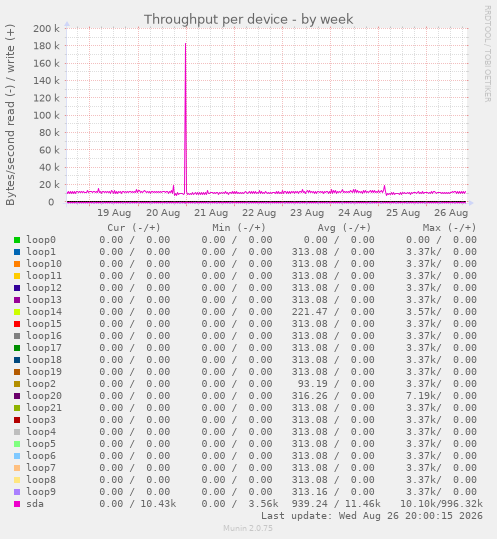The width and height of the screenshot is (497, 539).
Task: Select the loop16 device label
Action: [x=44, y=336]
